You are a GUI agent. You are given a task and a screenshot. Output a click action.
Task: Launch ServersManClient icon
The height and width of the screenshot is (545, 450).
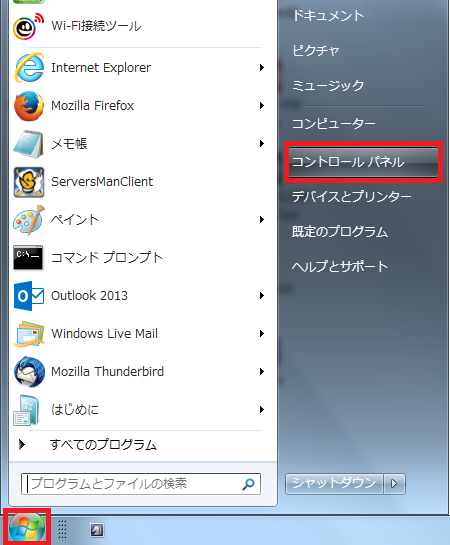point(29,182)
